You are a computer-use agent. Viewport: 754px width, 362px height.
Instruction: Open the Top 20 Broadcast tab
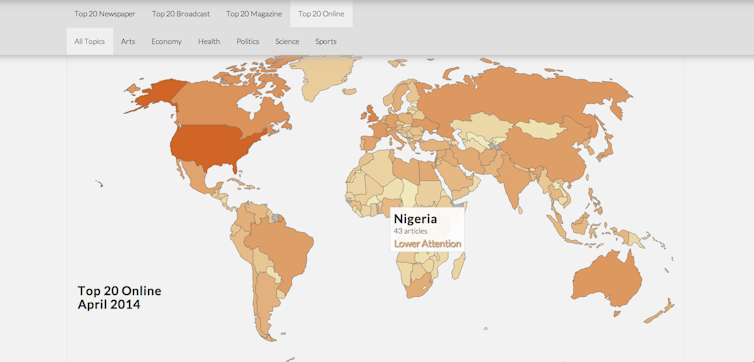point(181,14)
